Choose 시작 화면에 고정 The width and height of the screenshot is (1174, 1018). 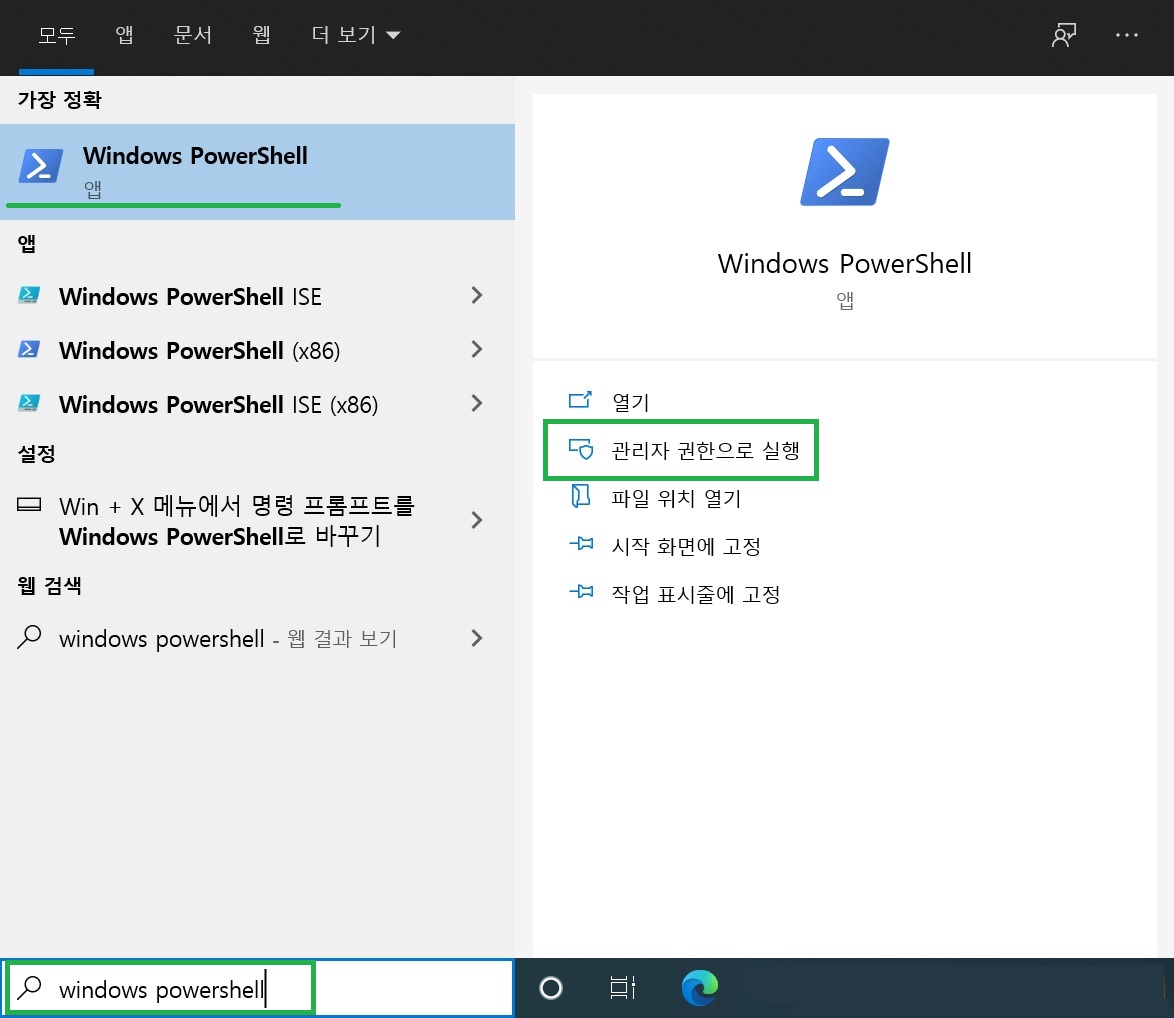coord(686,546)
